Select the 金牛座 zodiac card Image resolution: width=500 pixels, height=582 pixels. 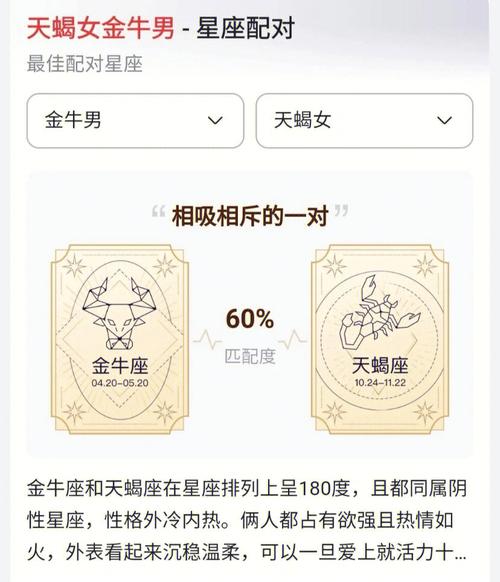point(120,339)
